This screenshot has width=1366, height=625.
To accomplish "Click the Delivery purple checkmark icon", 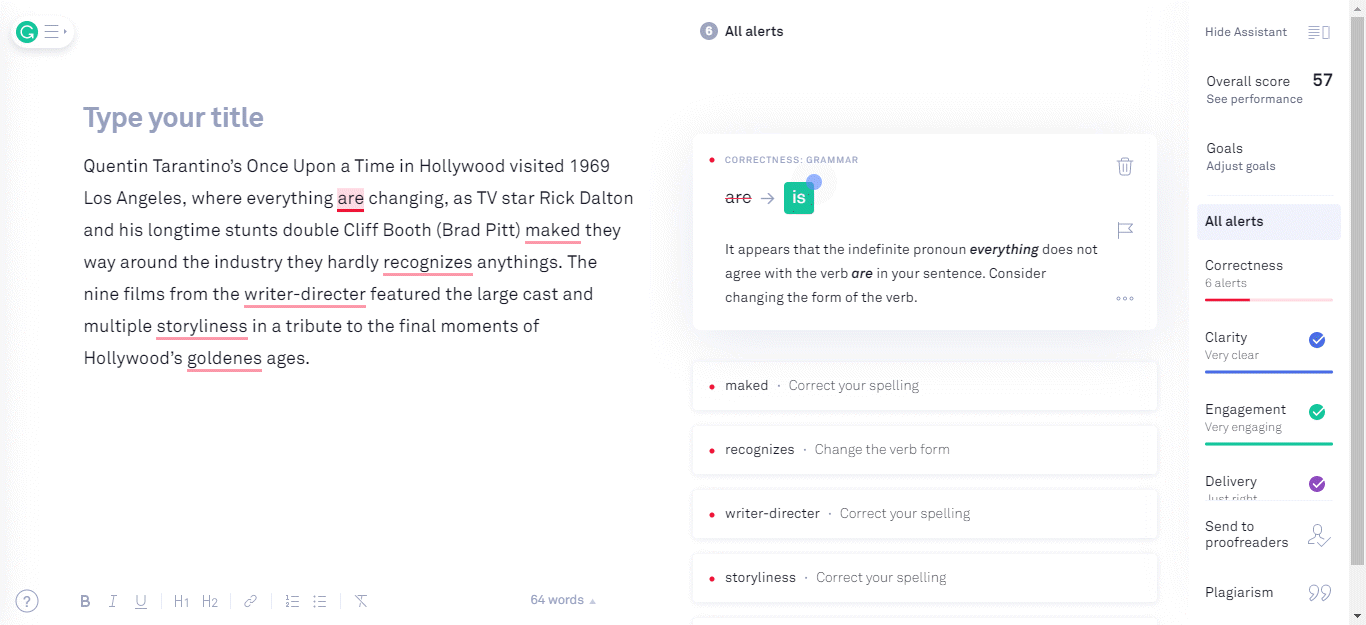I will click(1317, 484).
